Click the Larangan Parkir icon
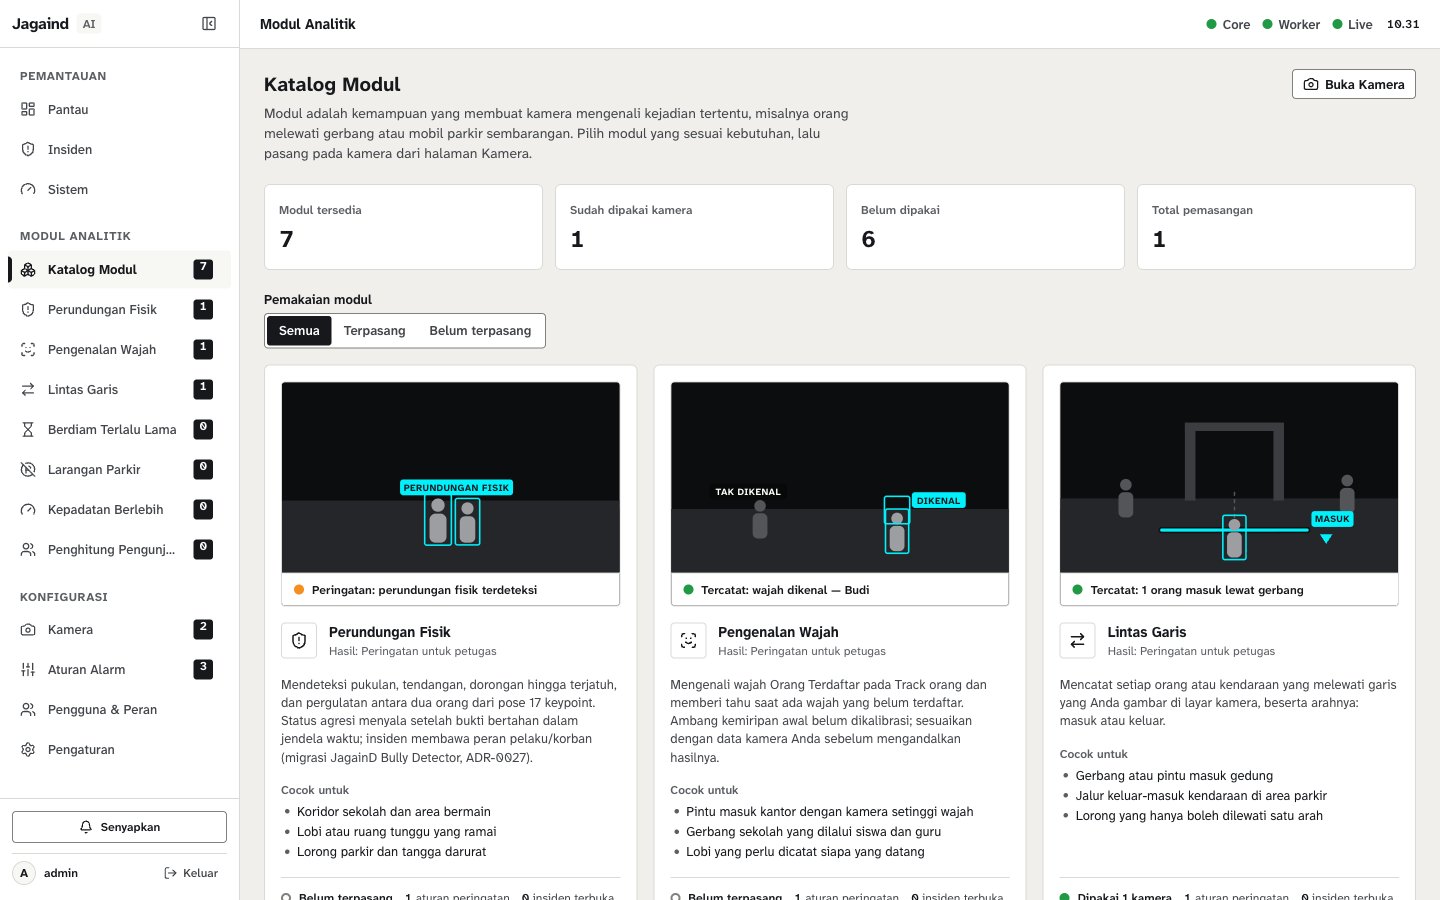Screen dimensions: 1440x900 pos(28,470)
